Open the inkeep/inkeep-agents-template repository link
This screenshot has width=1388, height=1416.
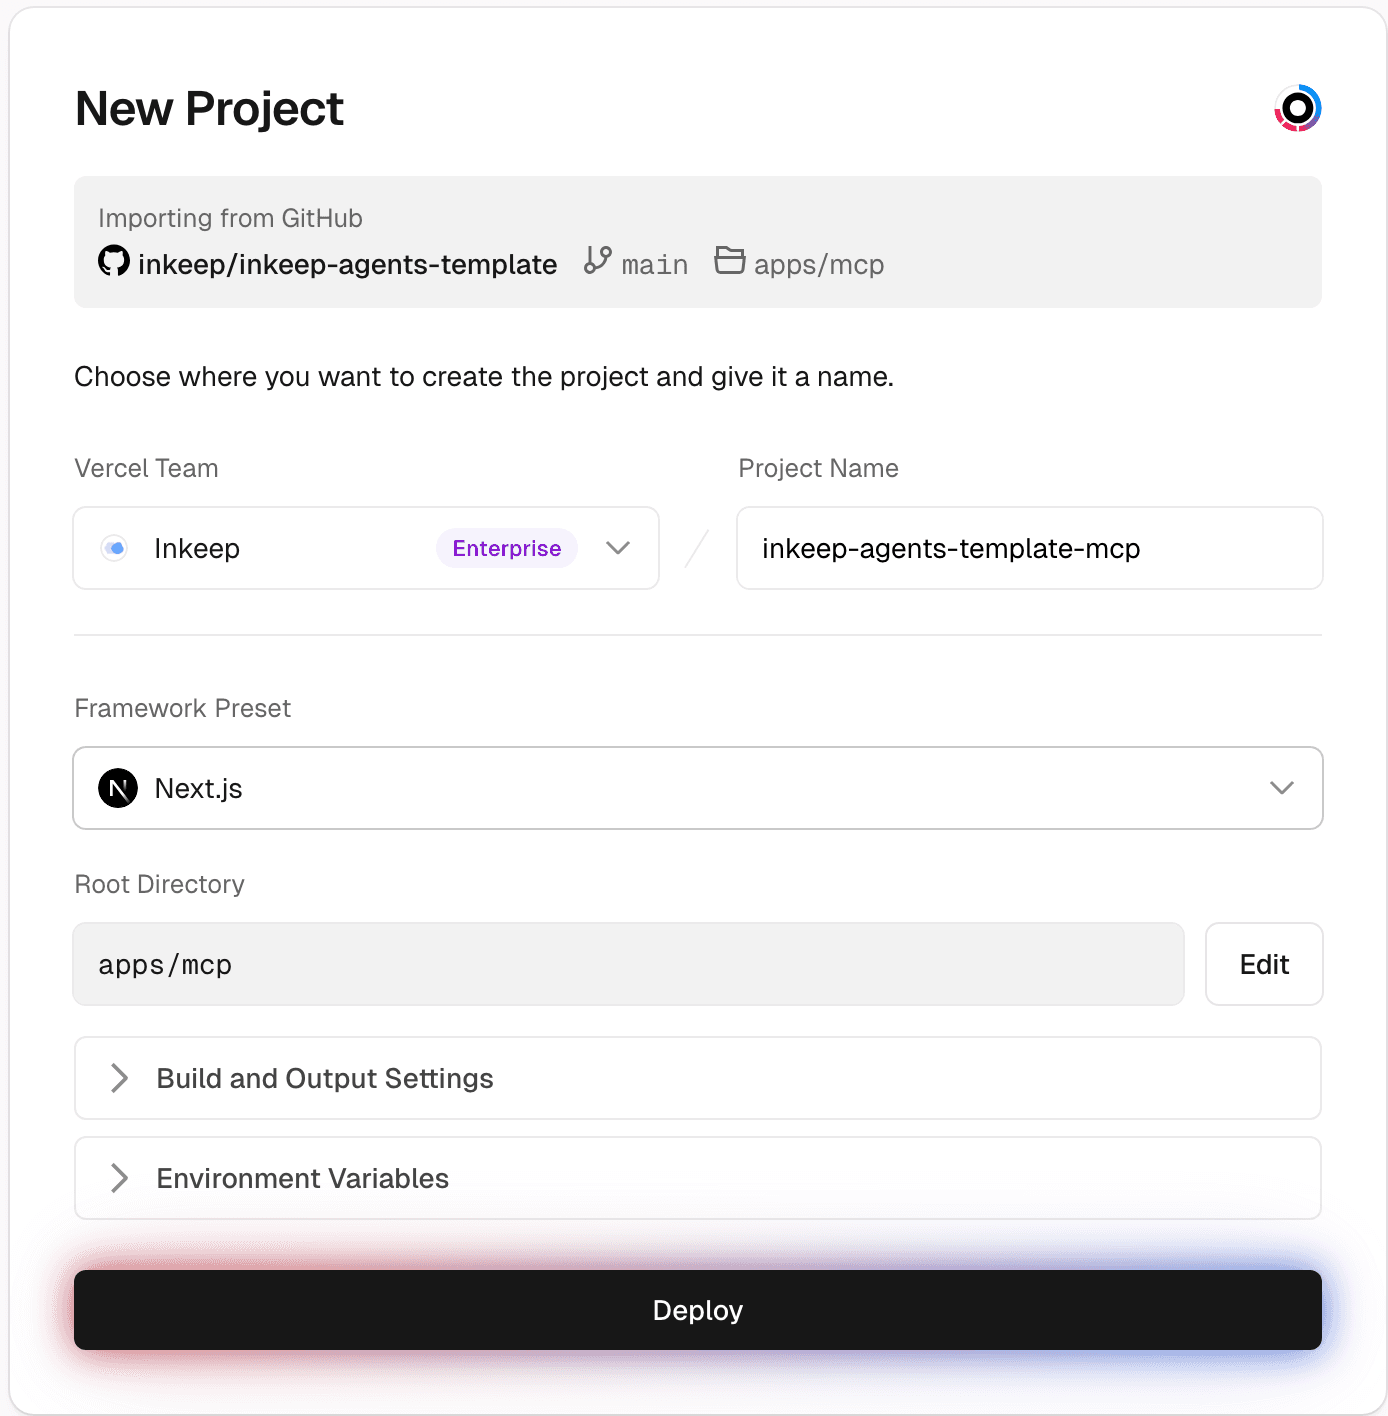(347, 263)
